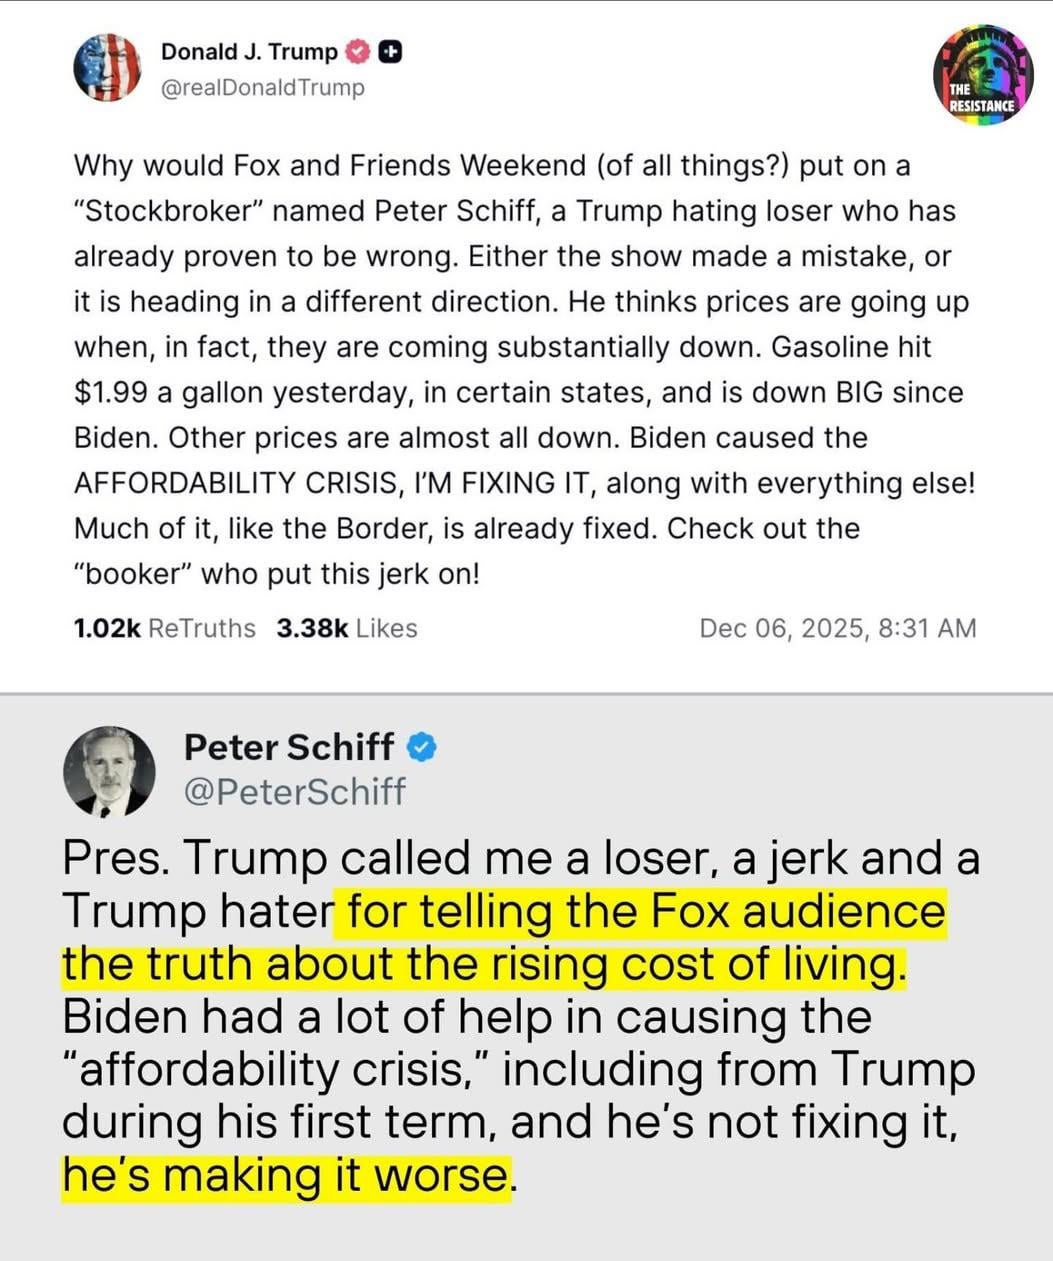
Task: Click the red verified badge beside Trump's name
Action: (357, 51)
